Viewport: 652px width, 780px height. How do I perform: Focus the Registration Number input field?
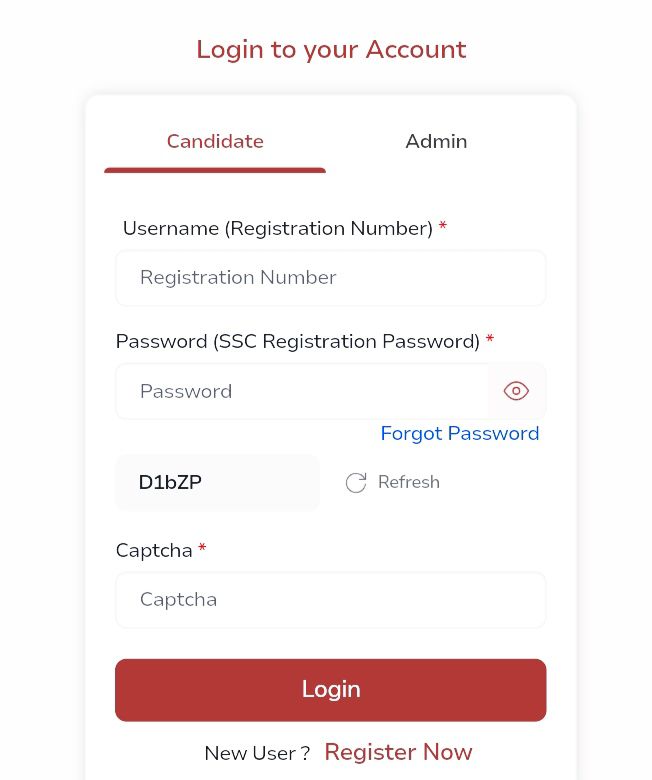pos(330,278)
